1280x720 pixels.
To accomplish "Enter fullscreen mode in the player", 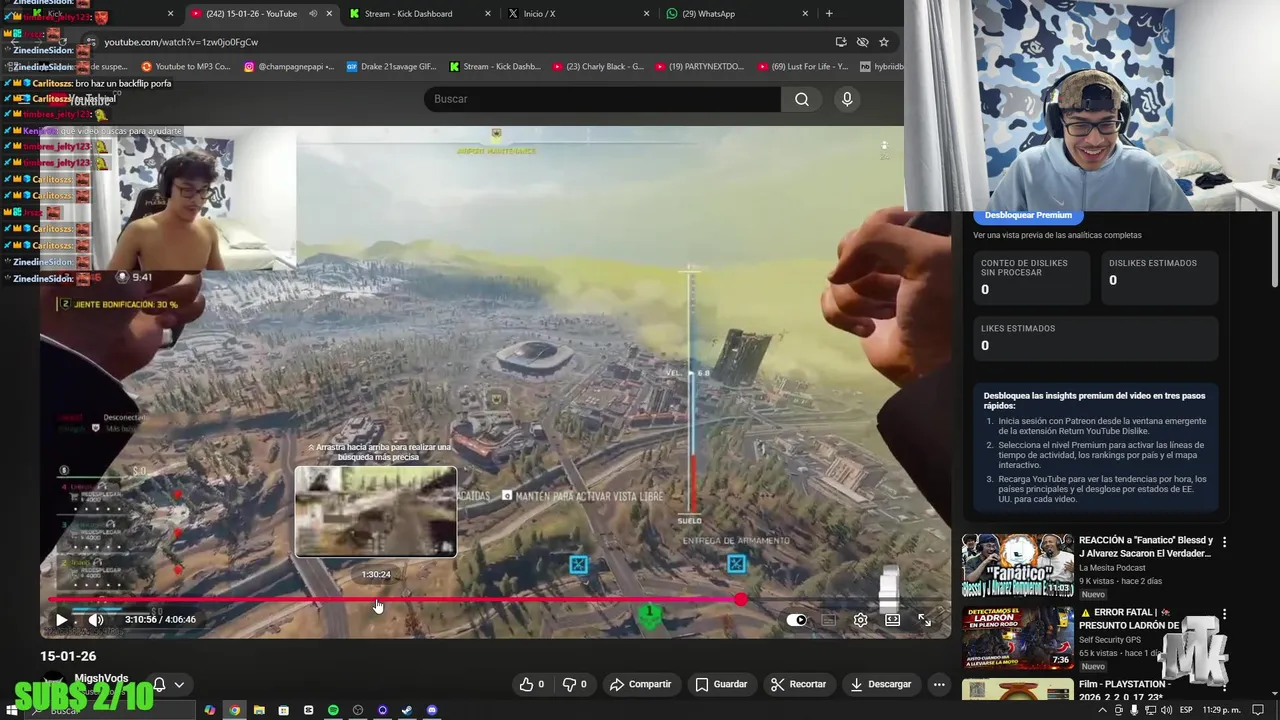I will pyautogui.click(x=924, y=620).
